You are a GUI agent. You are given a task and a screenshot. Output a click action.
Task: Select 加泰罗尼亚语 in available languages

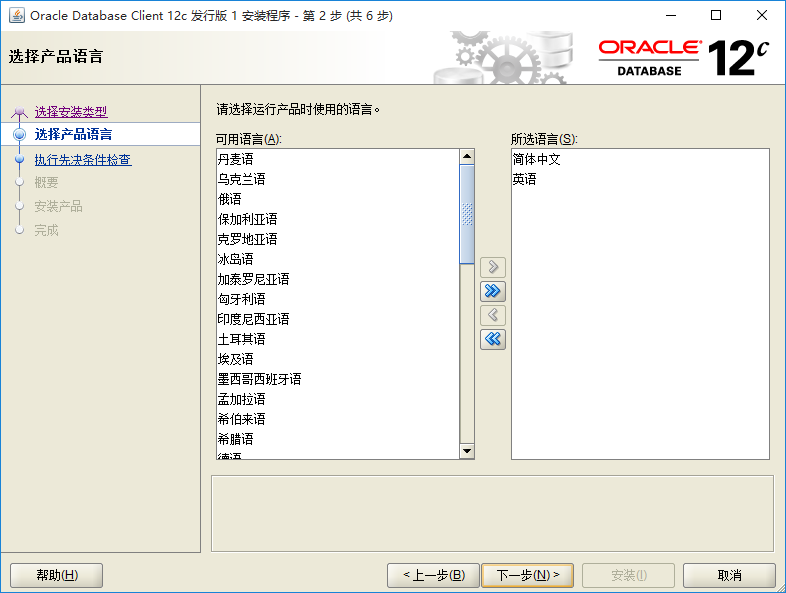pyautogui.click(x=338, y=279)
